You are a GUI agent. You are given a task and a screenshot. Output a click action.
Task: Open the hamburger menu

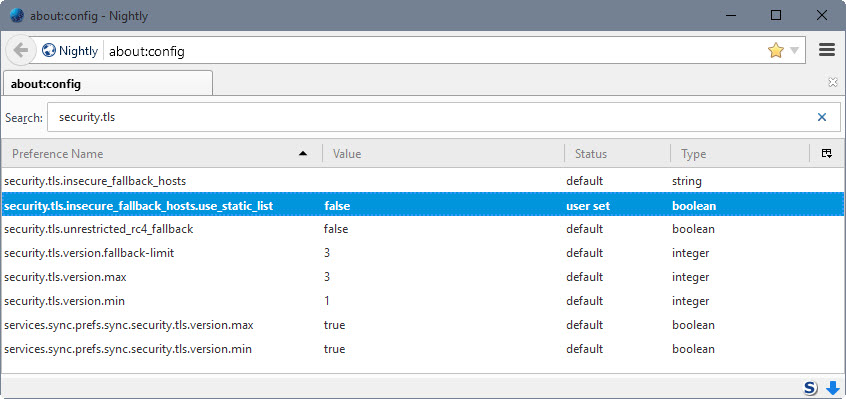coord(827,50)
